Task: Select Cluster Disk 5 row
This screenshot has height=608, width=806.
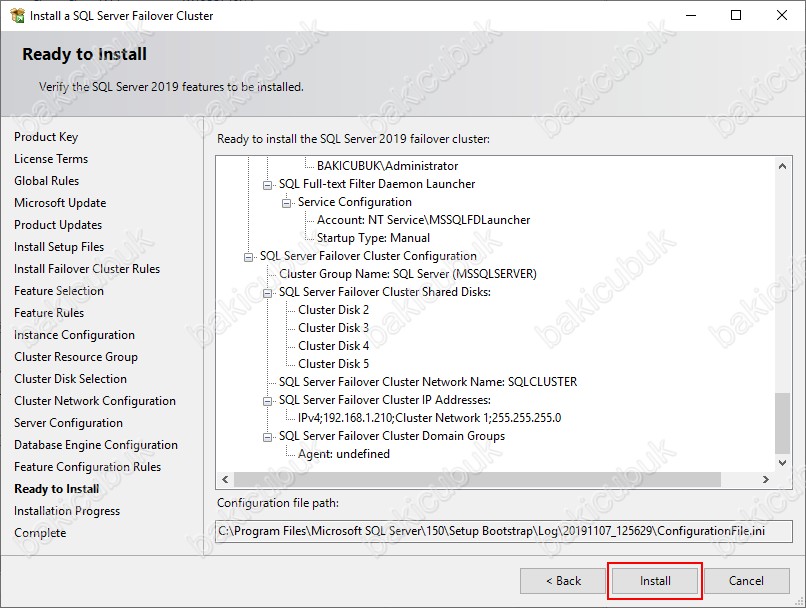Action: tap(333, 364)
